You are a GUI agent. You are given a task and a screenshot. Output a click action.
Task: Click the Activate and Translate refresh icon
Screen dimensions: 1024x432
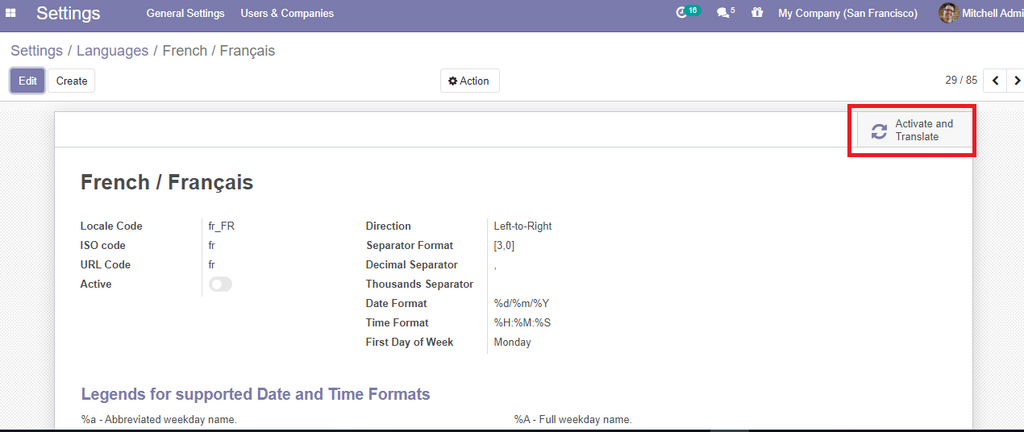pos(879,131)
